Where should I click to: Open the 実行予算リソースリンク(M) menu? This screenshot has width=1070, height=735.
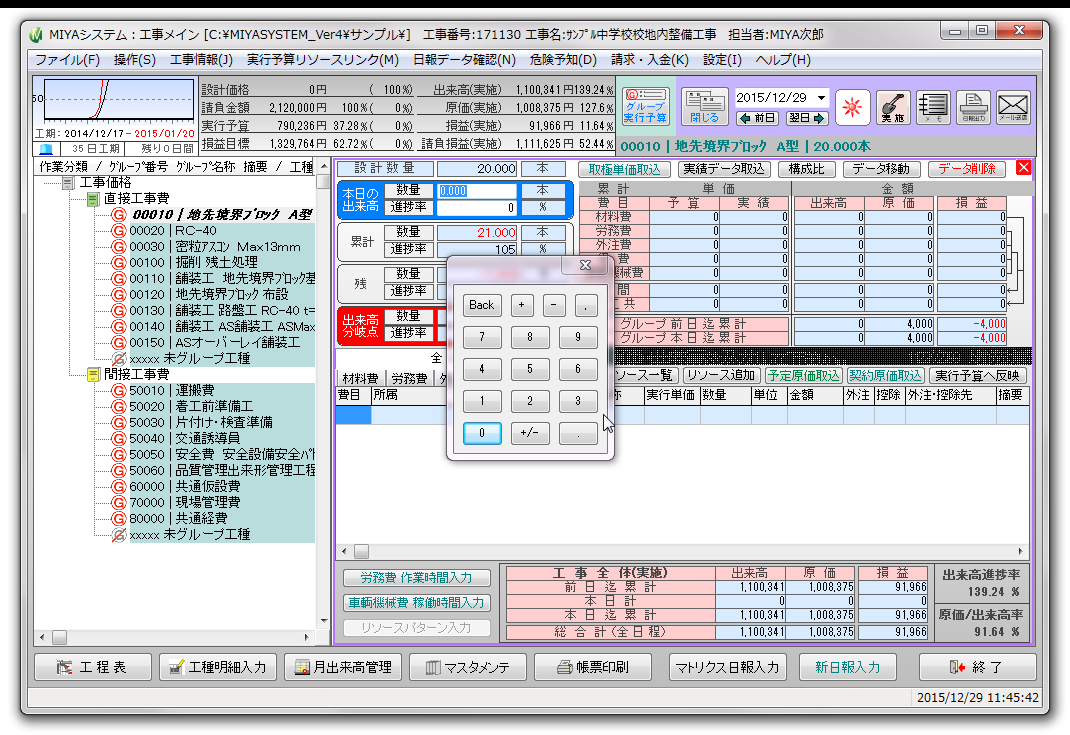tap(323, 60)
